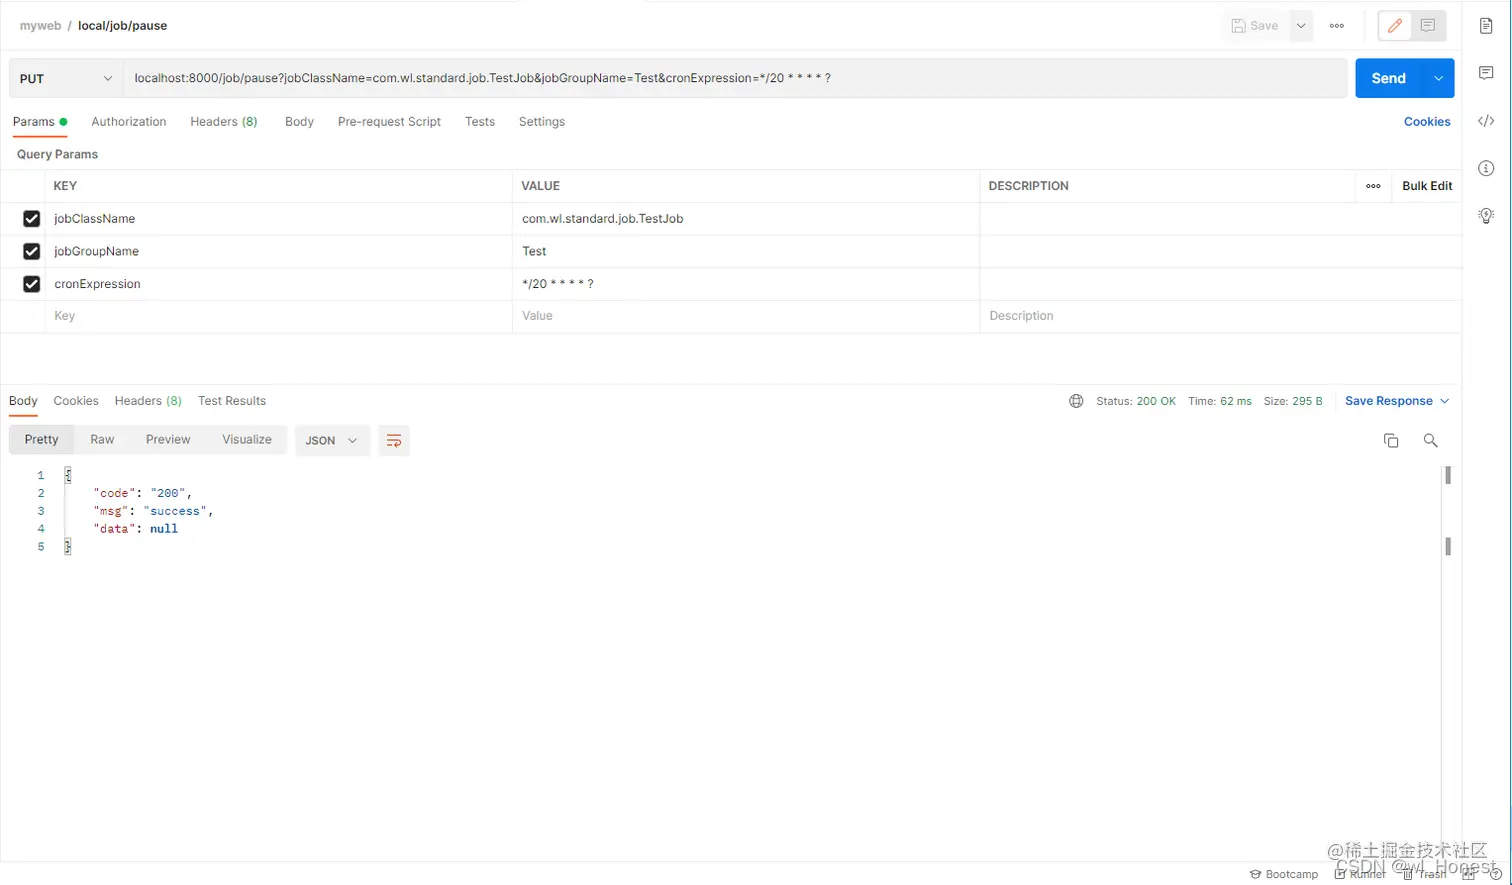Open the JSON format dropdown
1512x885 pixels.
coord(332,440)
